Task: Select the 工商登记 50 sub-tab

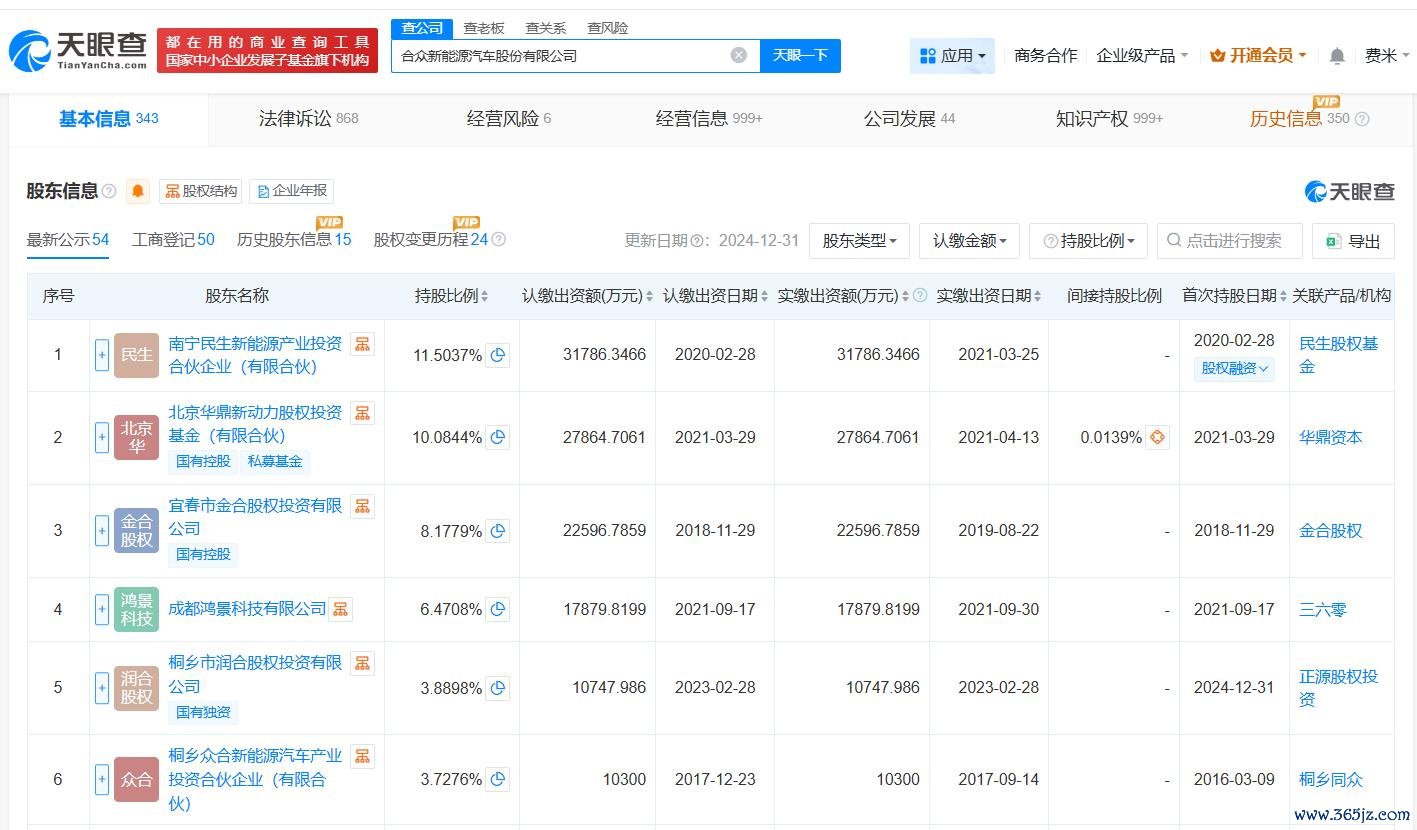Action: (x=173, y=240)
